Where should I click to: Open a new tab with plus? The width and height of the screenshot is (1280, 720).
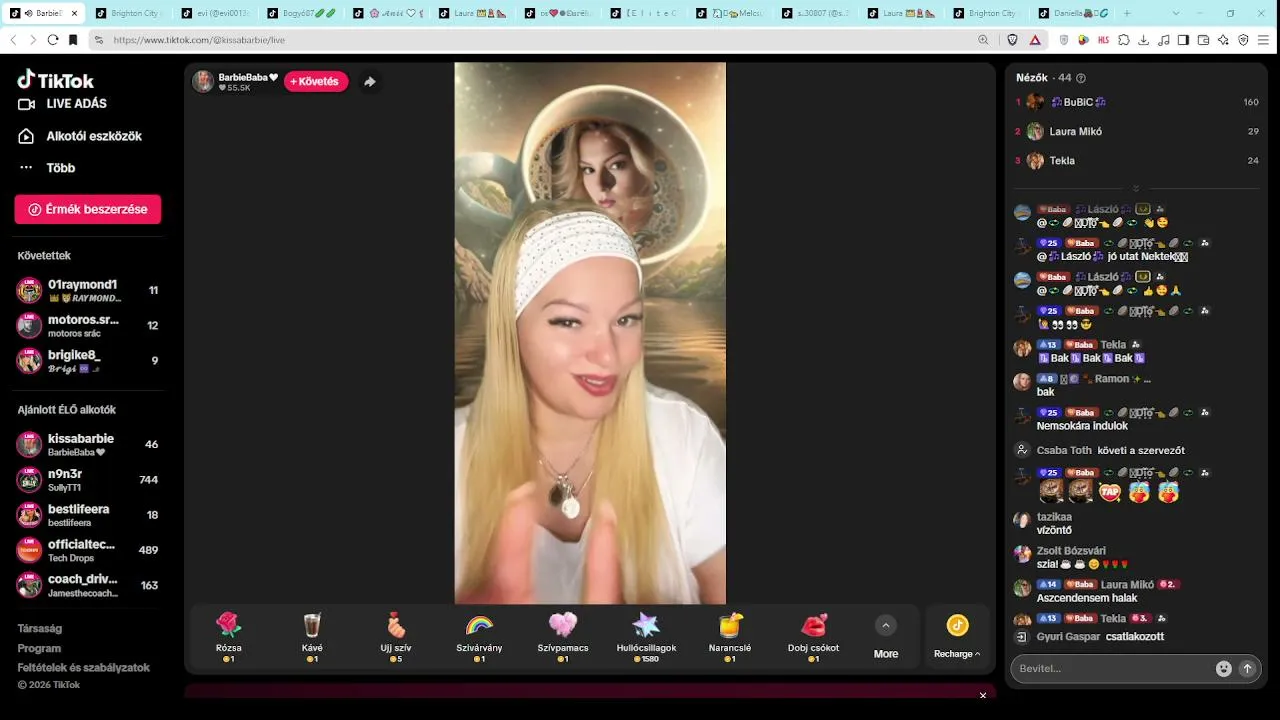pos(1128,13)
